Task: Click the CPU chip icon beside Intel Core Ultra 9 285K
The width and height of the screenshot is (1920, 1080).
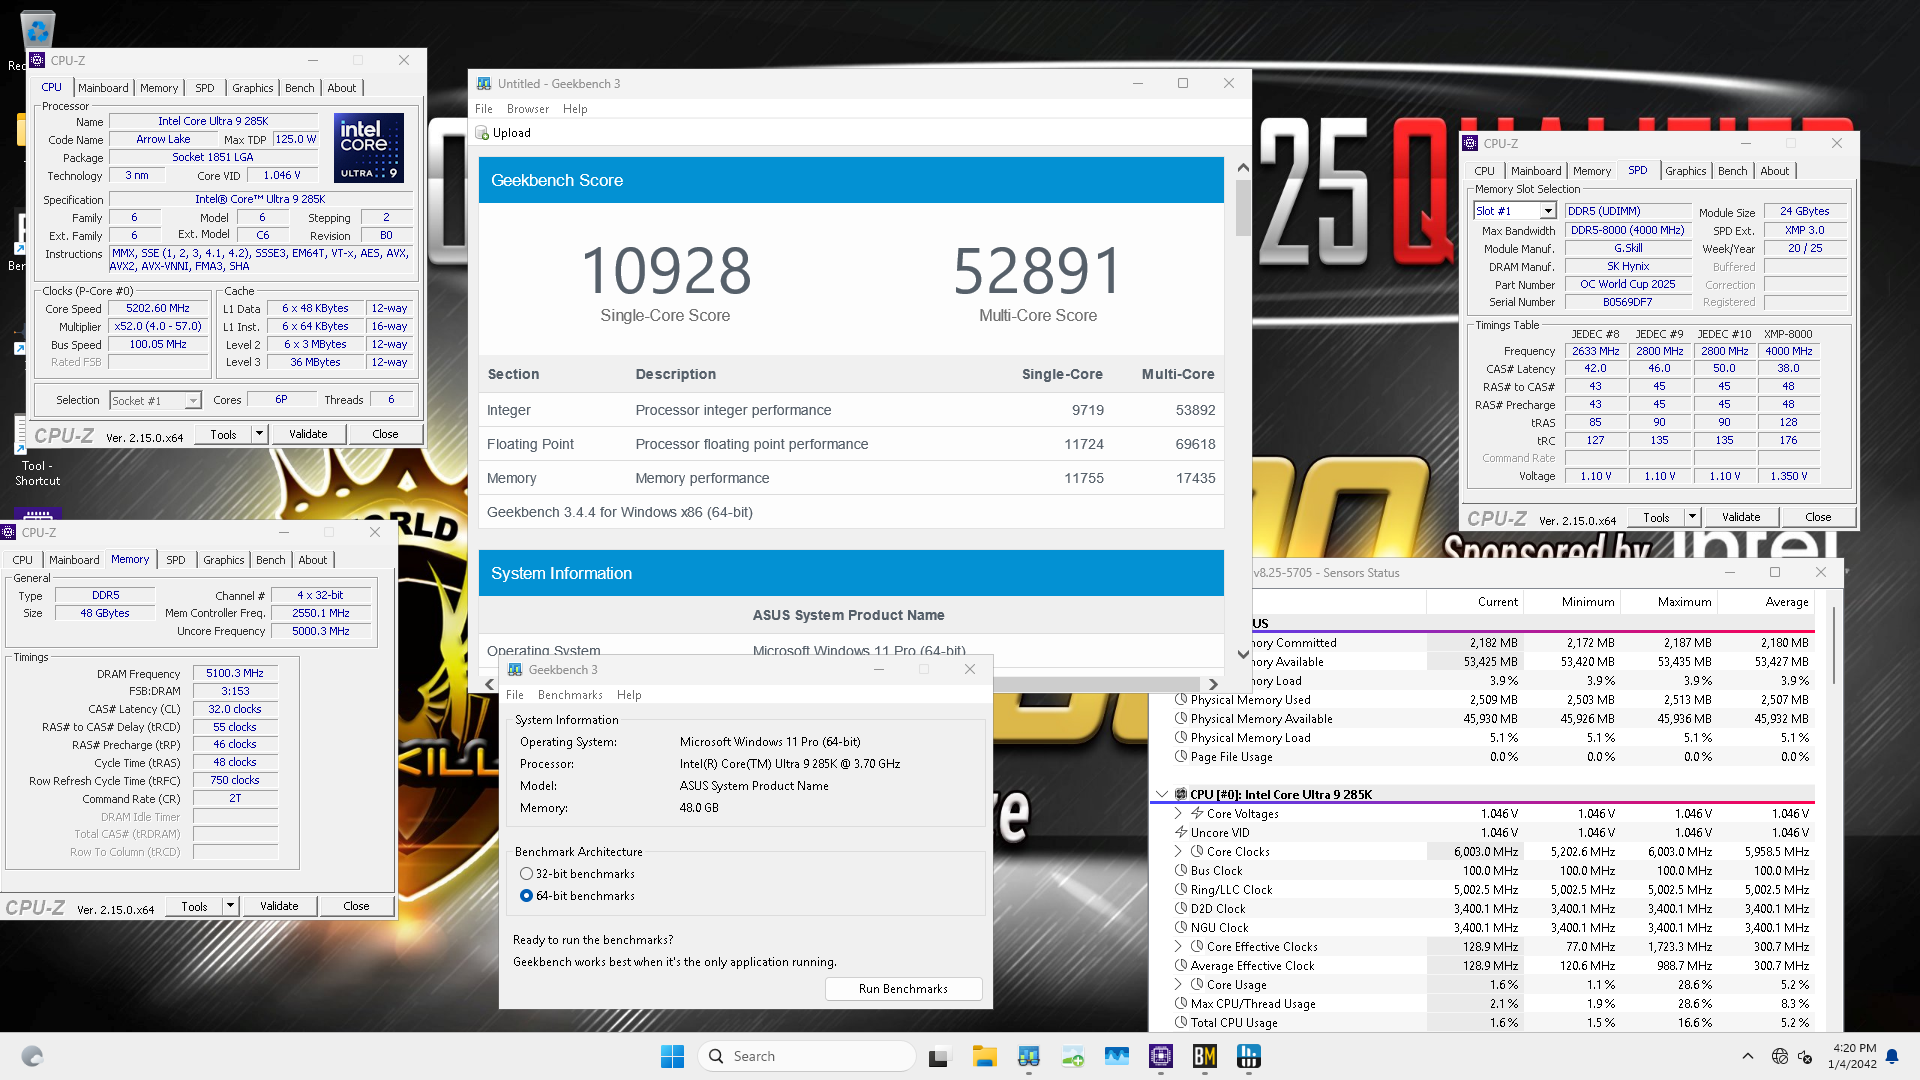Action: [x=1181, y=795]
